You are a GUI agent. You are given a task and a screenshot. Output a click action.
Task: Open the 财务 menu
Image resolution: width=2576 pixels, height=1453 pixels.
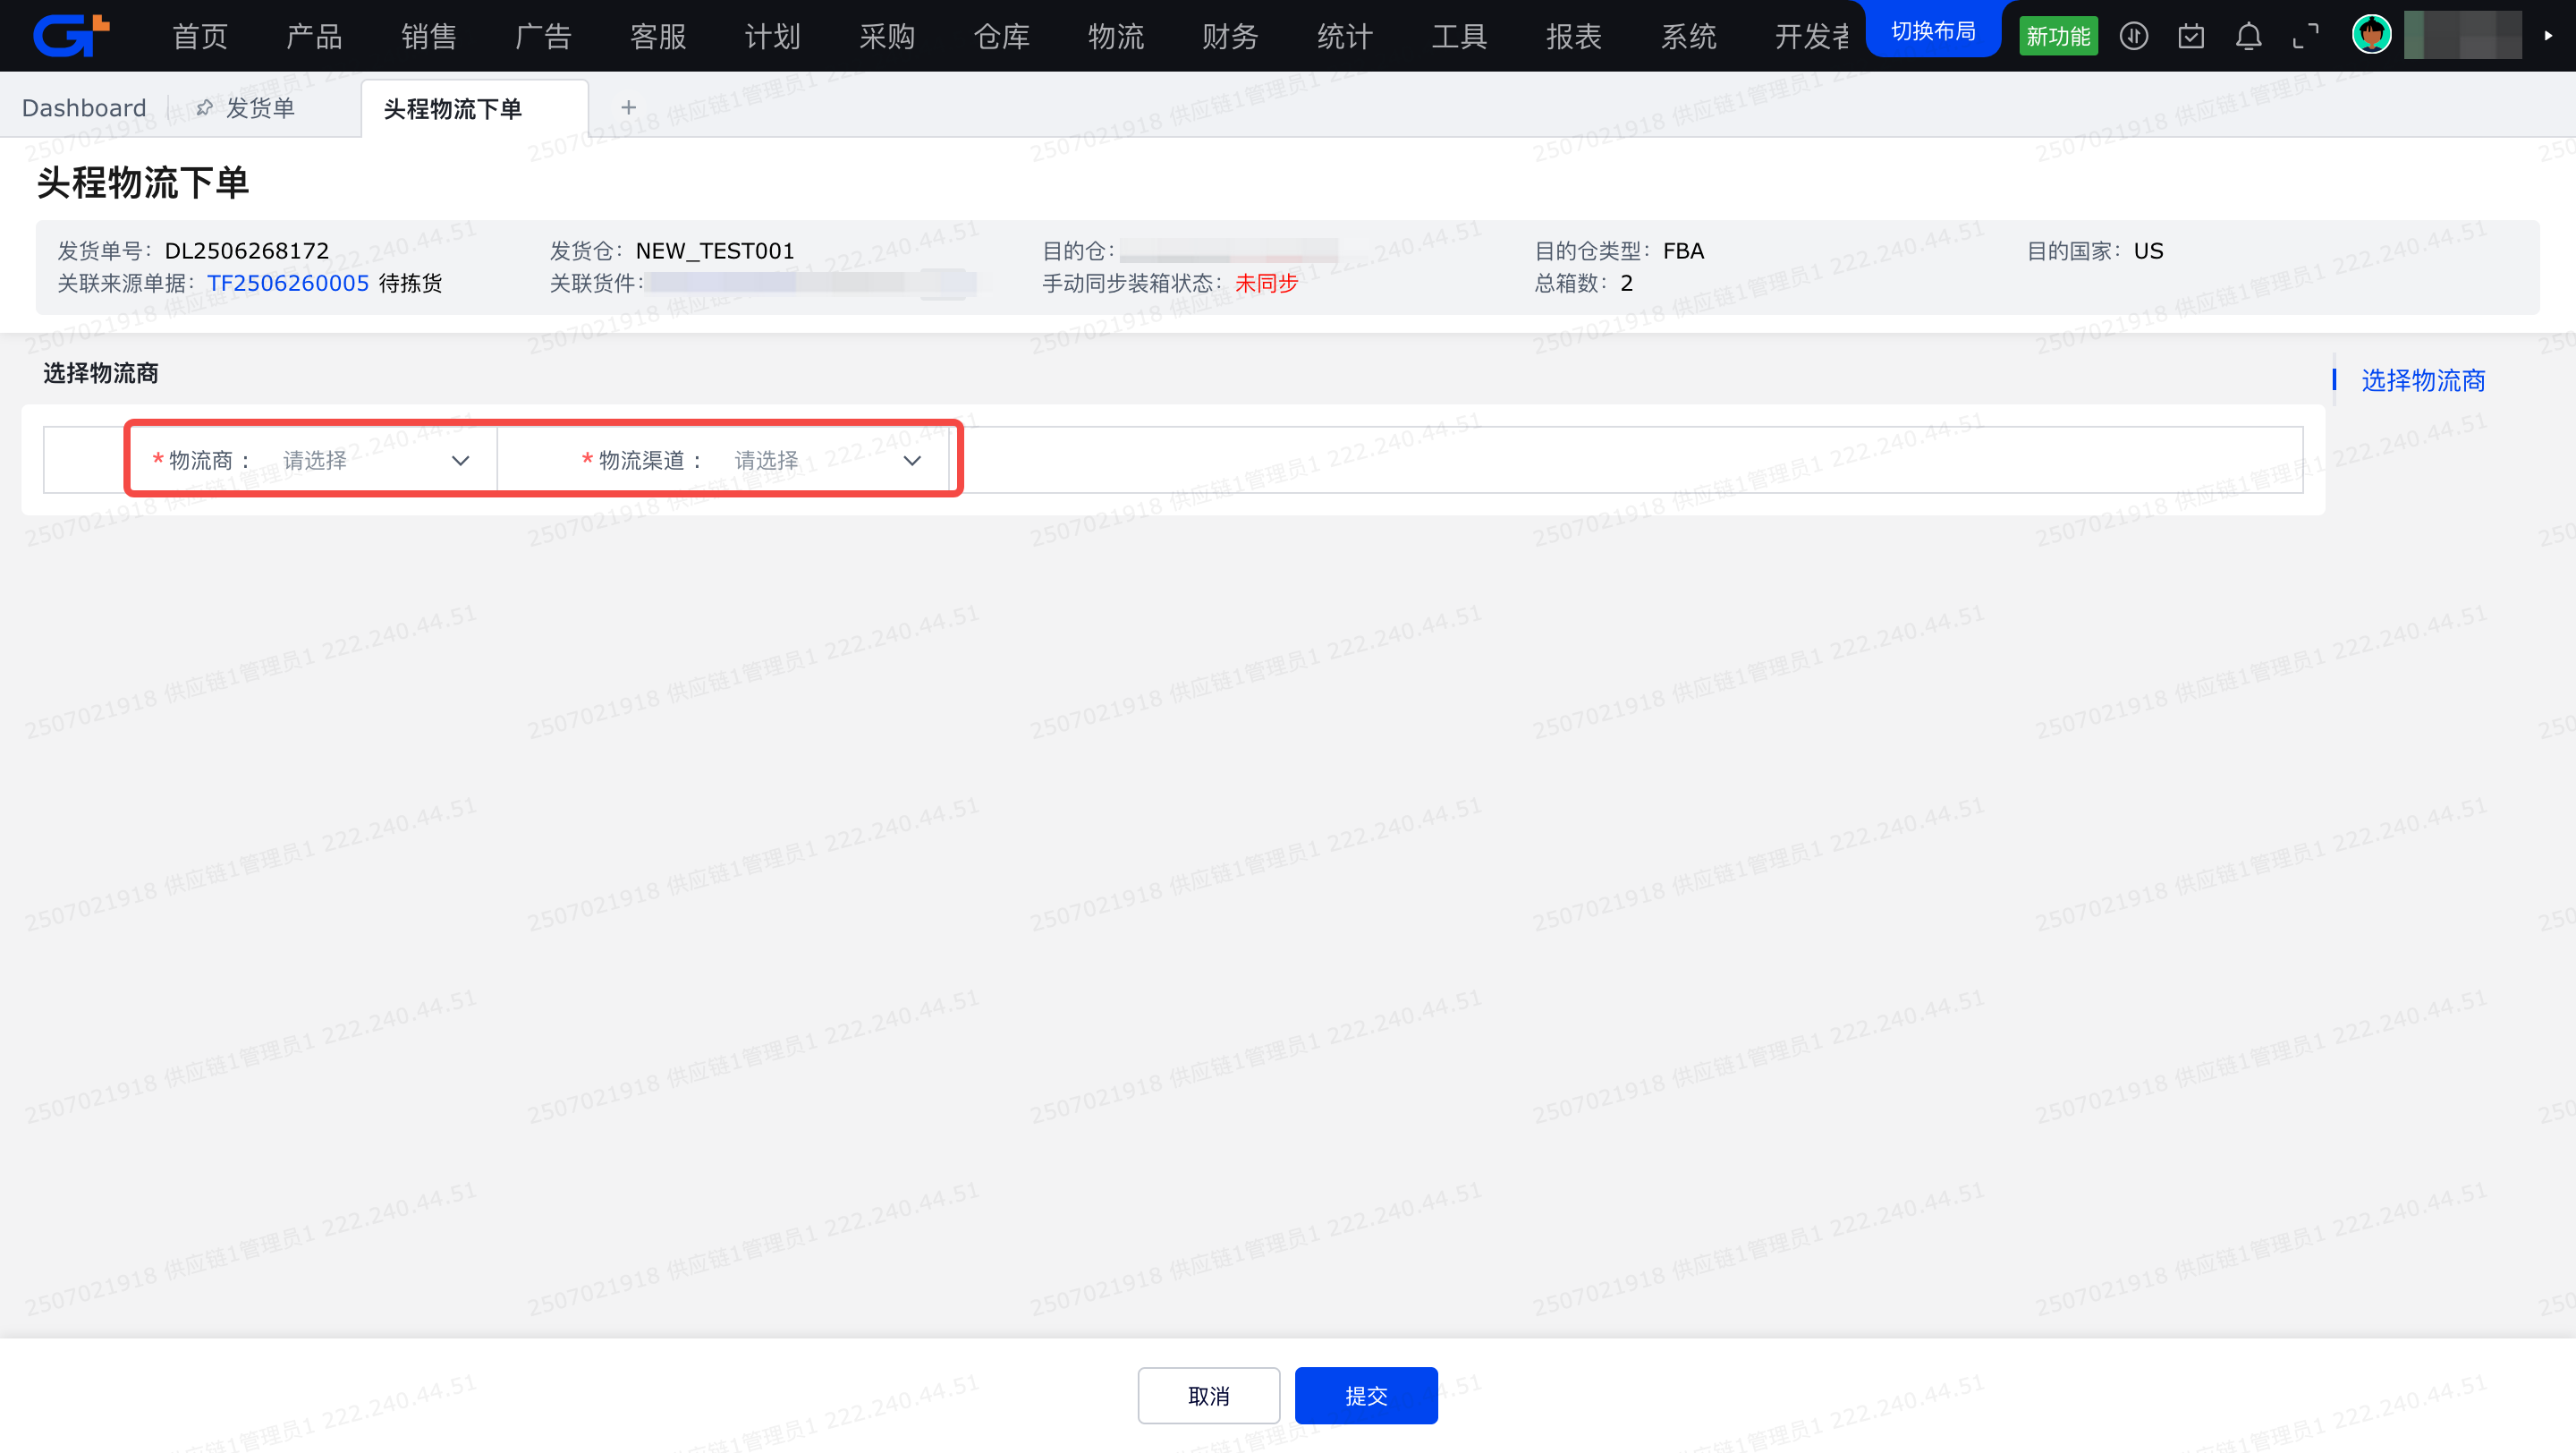click(1231, 37)
